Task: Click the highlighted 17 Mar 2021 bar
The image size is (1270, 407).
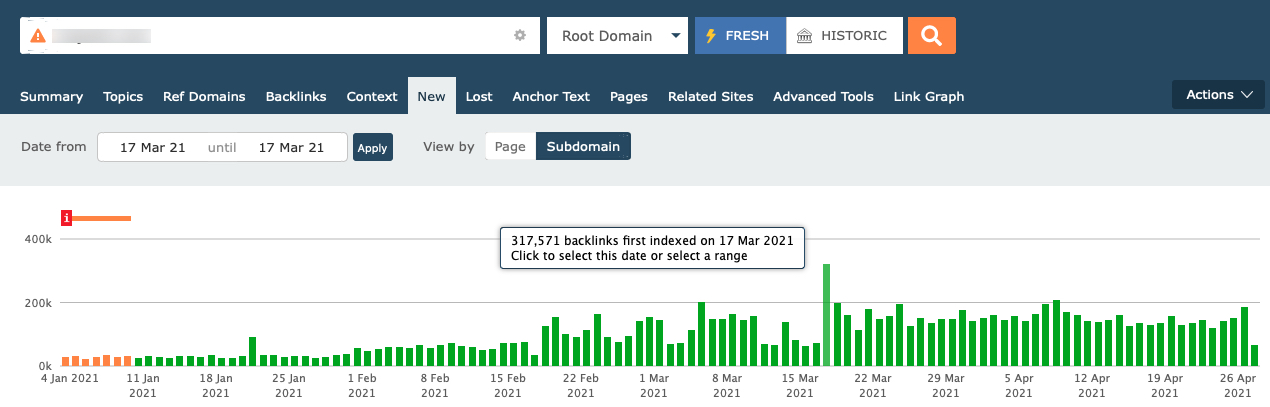Action: [x=827, y=315]
